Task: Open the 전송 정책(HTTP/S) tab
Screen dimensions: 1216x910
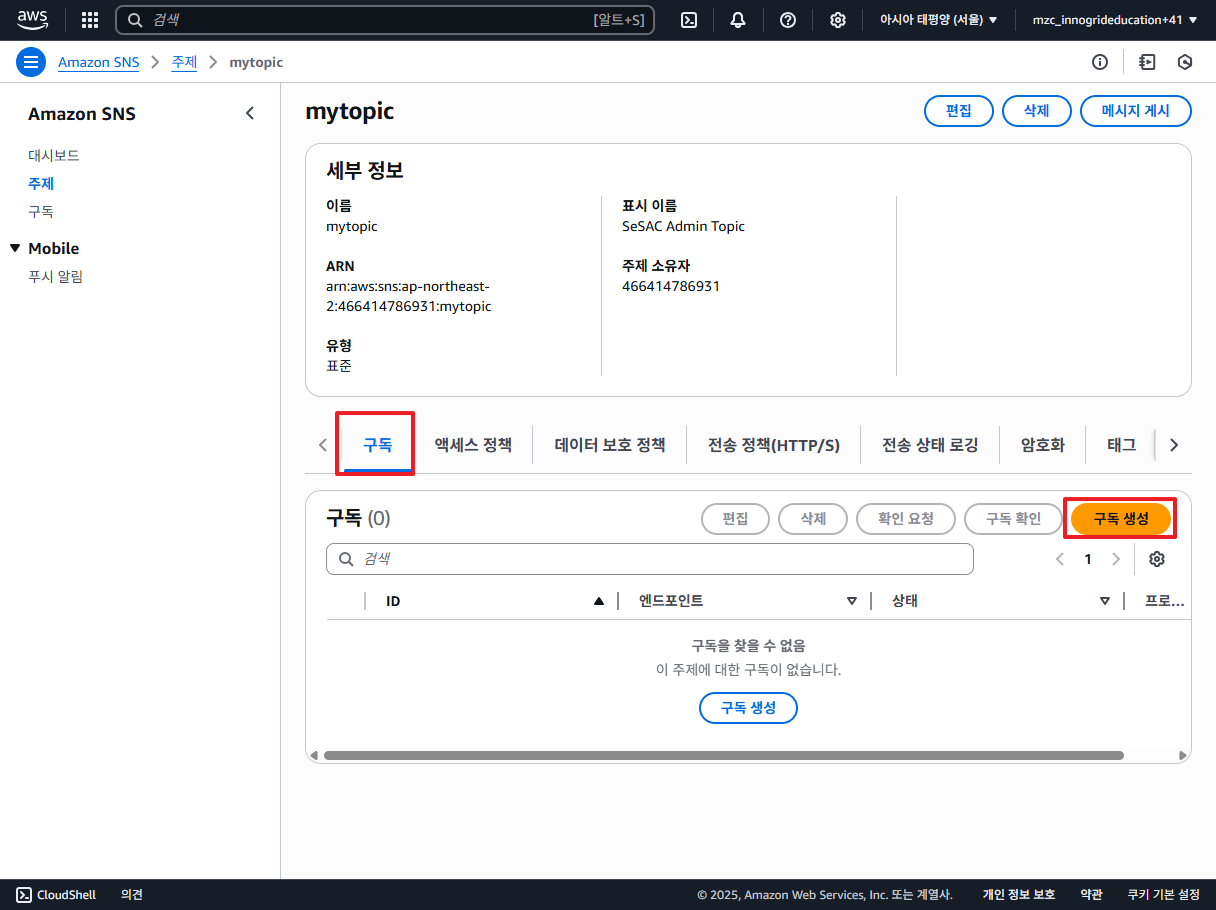Action: 774,445
